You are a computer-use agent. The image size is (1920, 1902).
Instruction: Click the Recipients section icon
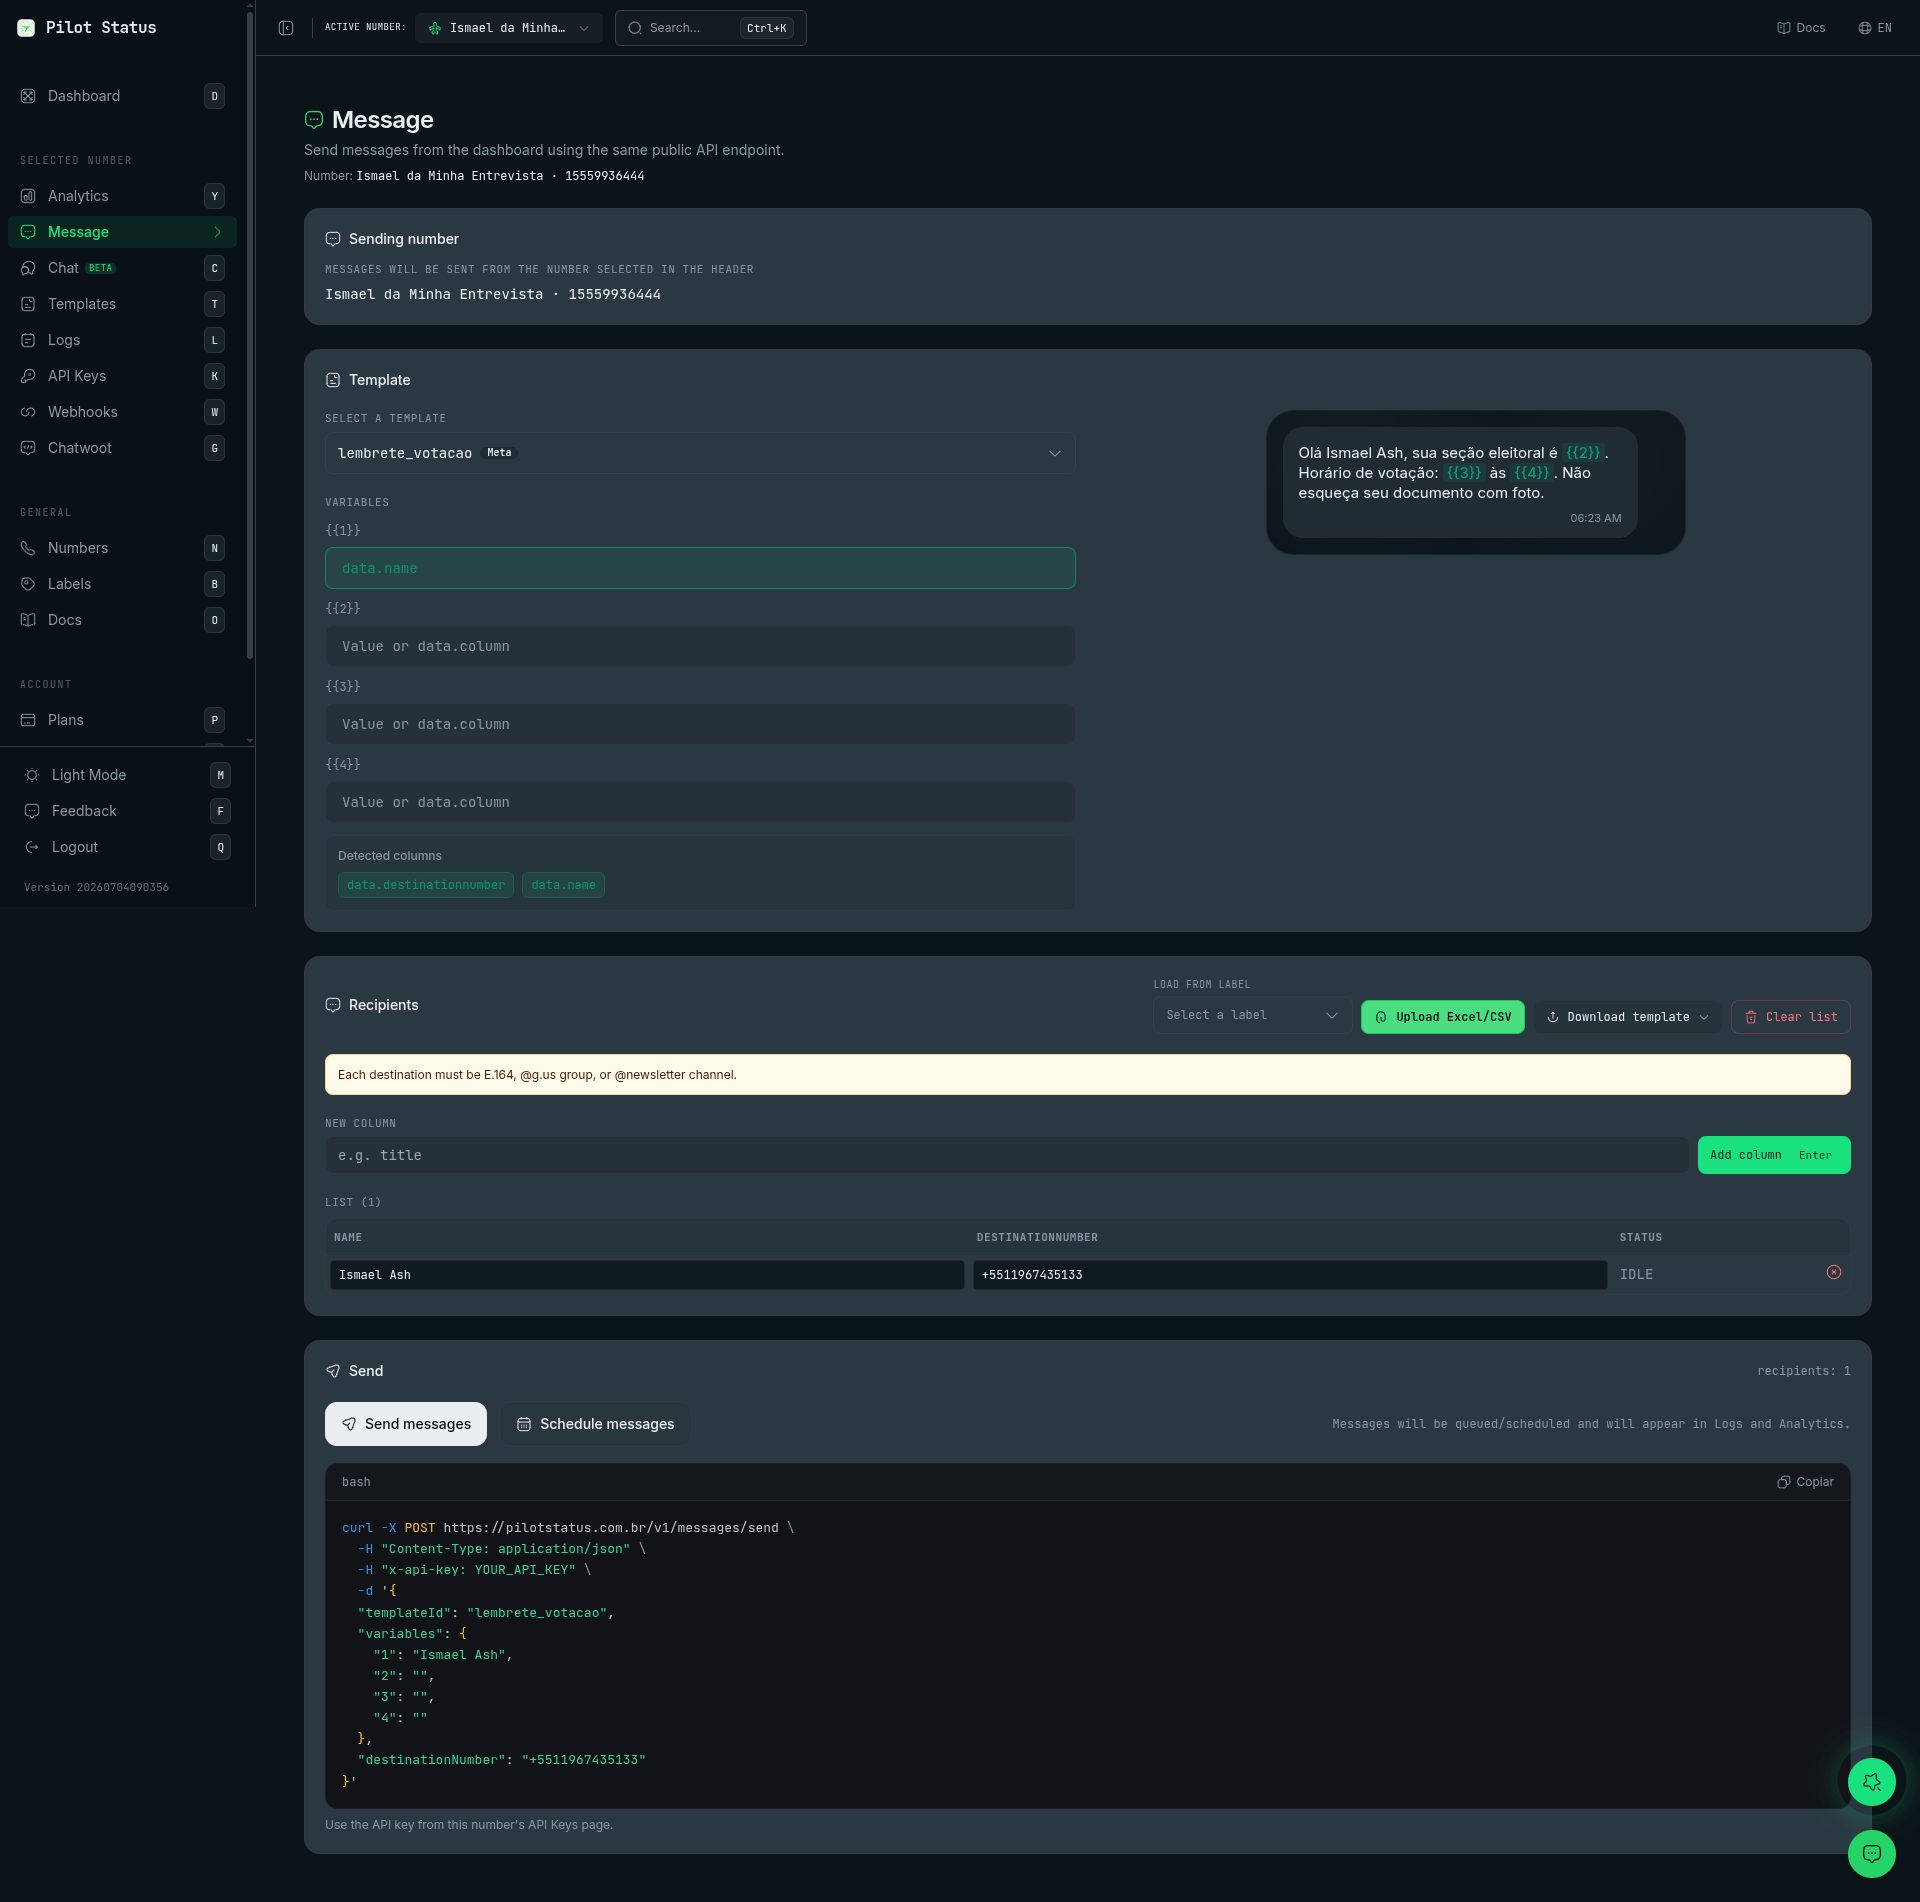(x=333, y=1005)
